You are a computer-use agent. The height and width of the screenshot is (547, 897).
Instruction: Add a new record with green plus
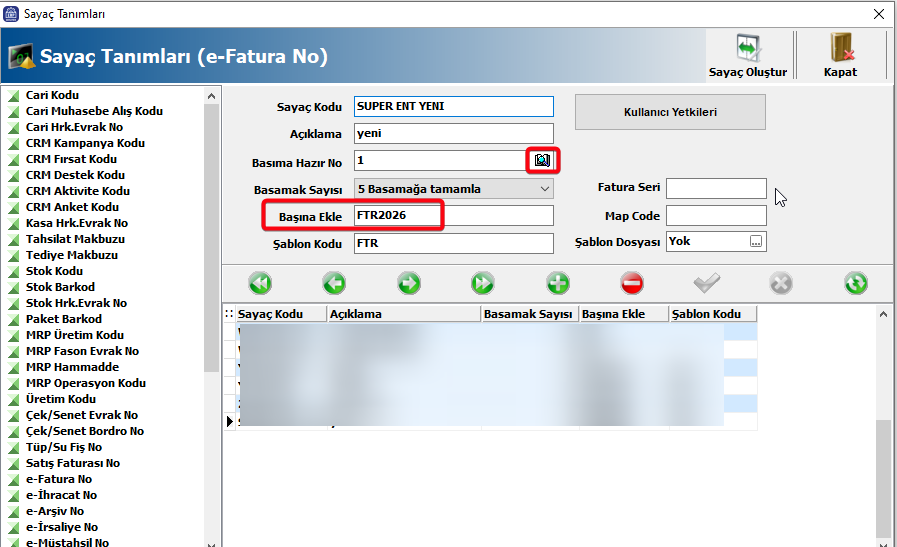pyautogui.click(x=558, y=283)
